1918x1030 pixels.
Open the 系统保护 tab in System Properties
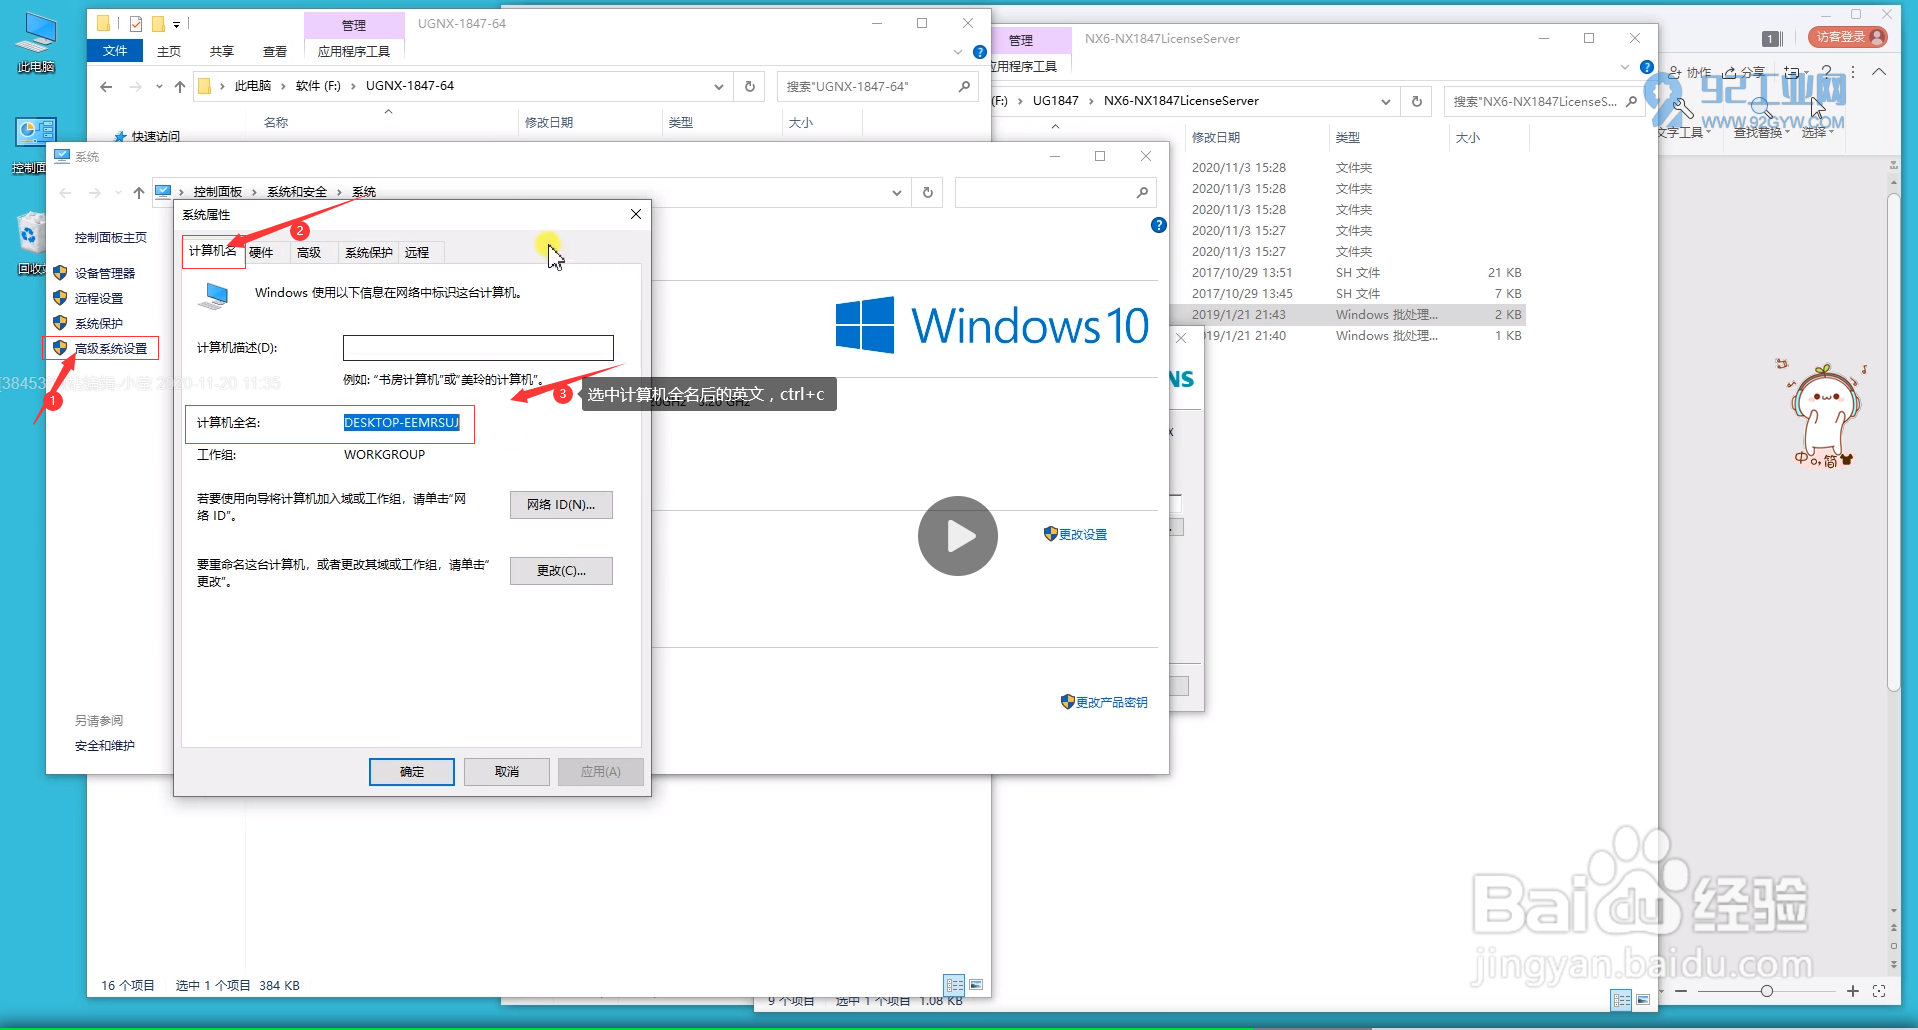[369, 253]
